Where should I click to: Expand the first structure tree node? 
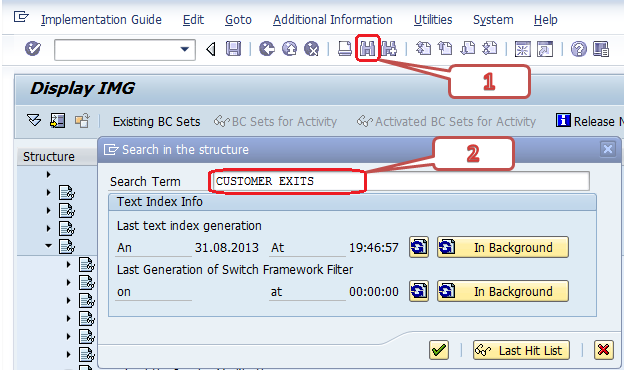pos(49,174)
